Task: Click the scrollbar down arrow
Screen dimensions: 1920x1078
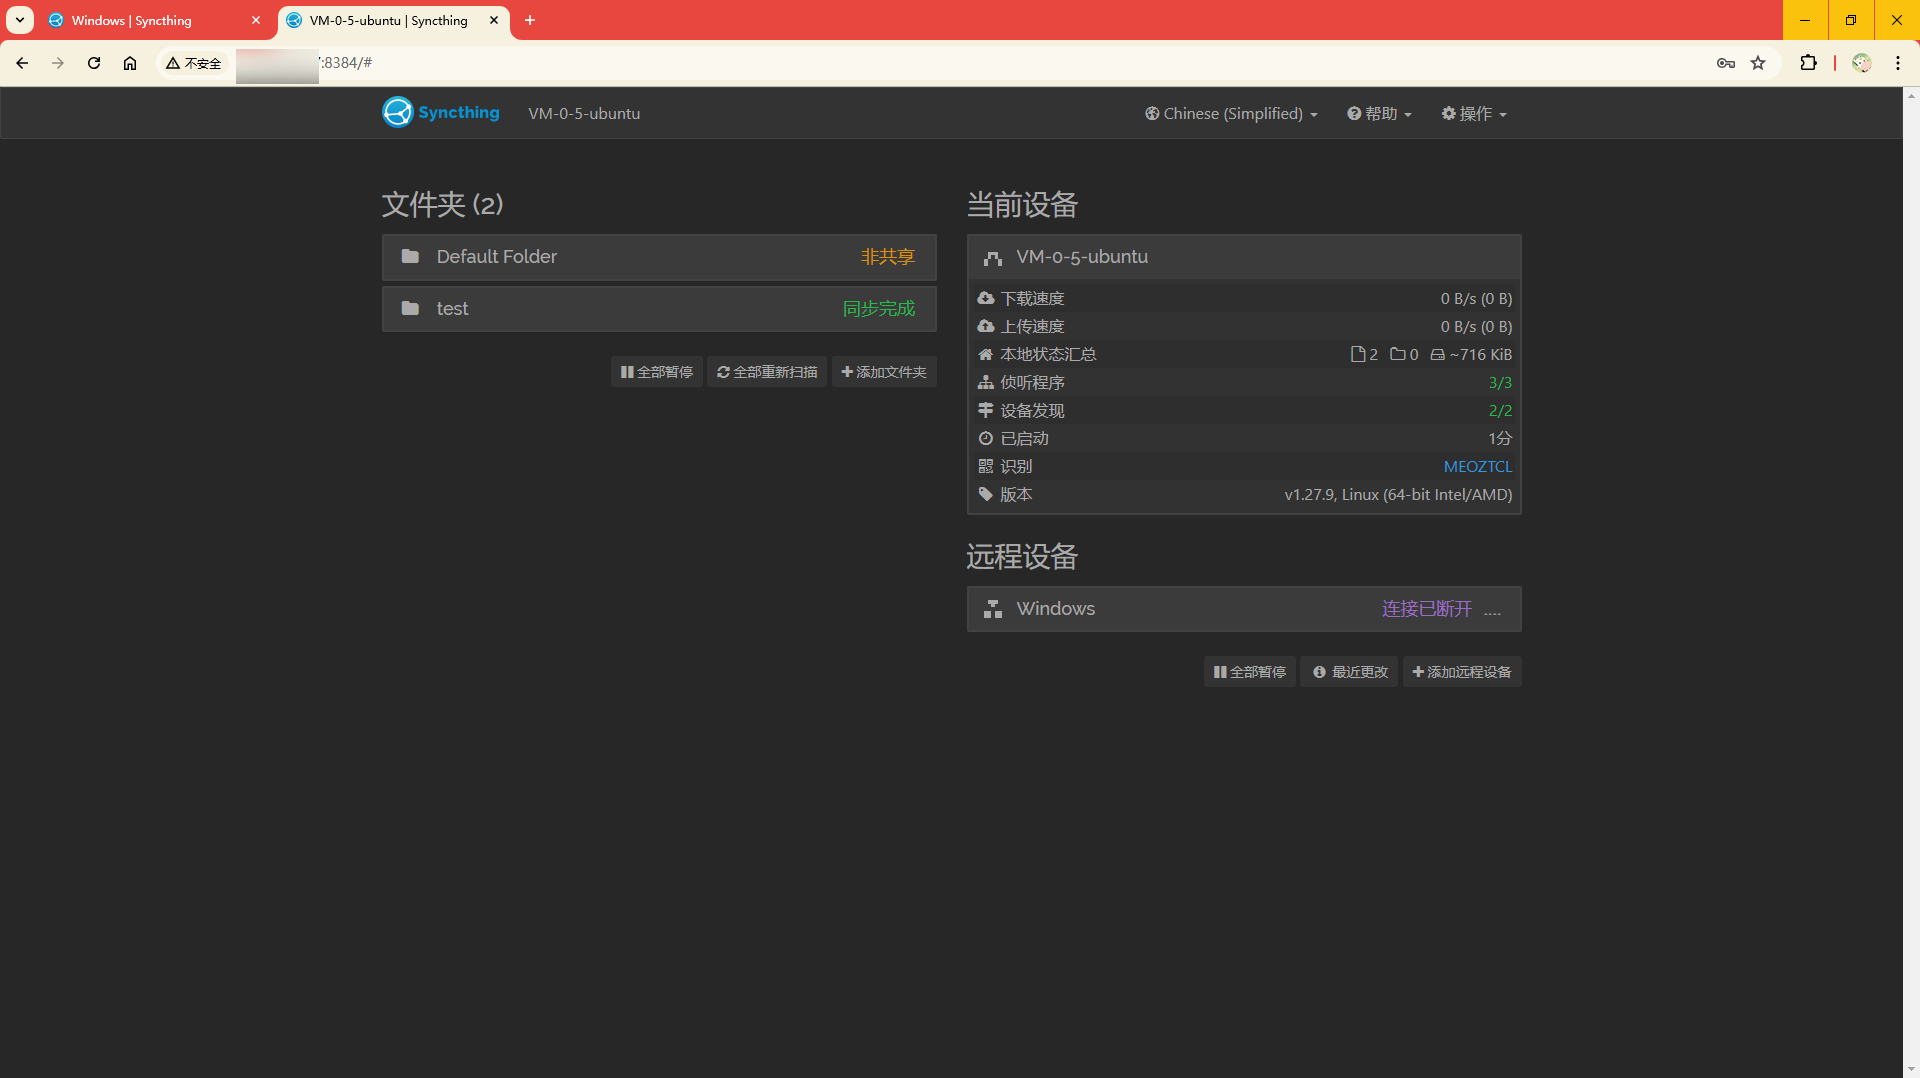Action: [1912, 1070]
